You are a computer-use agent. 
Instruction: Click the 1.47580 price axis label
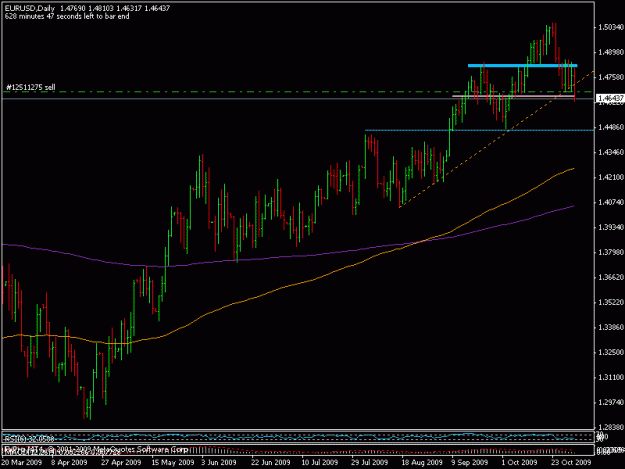[611, 77]
